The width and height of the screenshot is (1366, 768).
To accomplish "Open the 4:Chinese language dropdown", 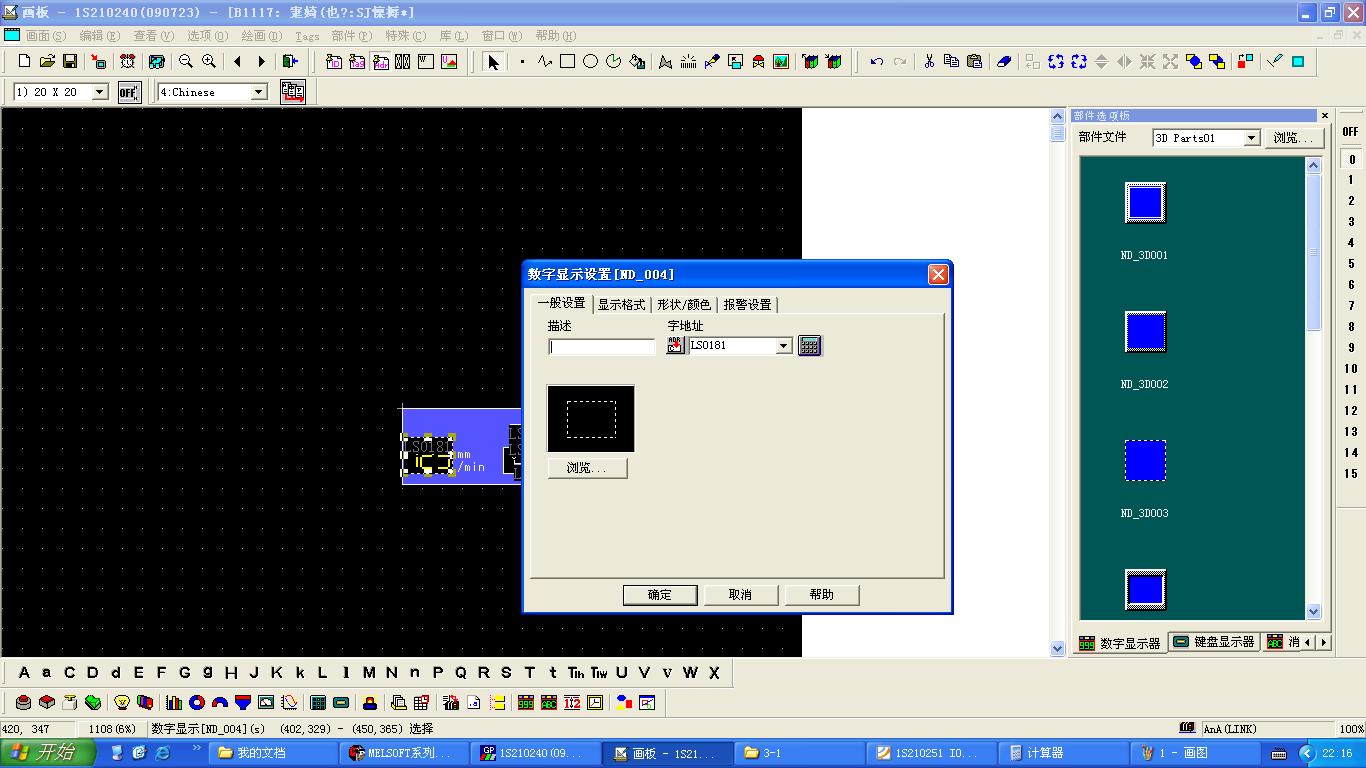I will [x=258, y=92].
